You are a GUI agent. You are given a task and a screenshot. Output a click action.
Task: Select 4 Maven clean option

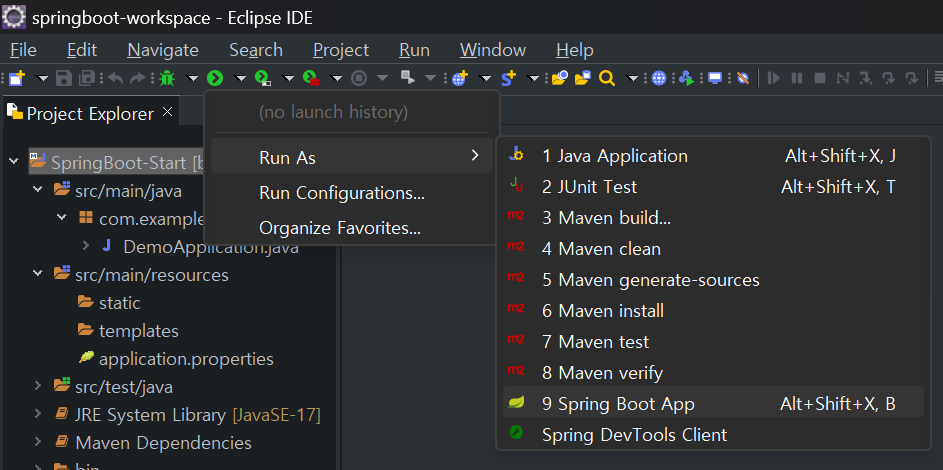713,249
